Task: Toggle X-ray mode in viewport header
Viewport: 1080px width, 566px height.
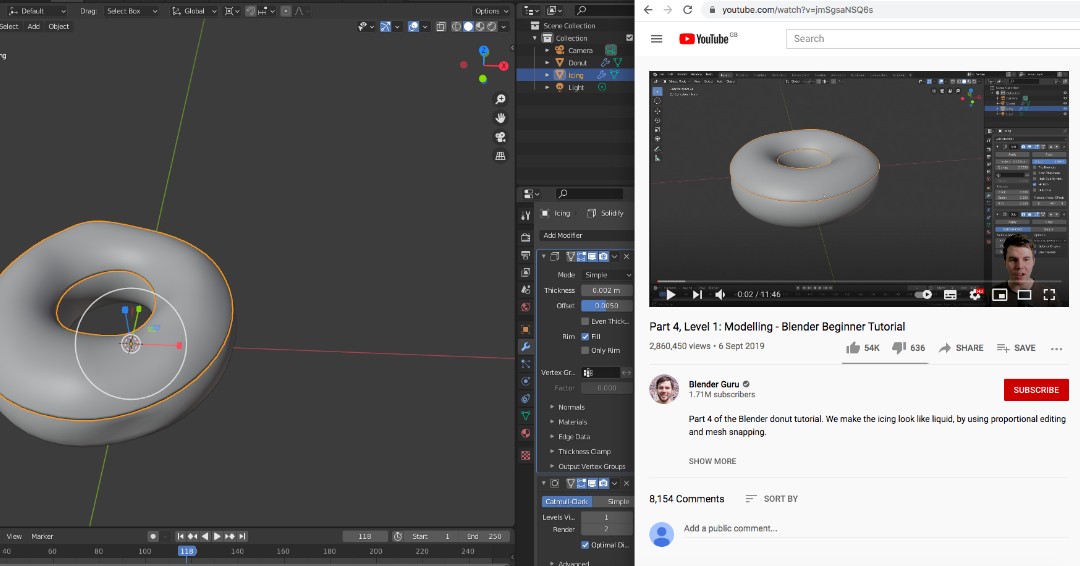Action: tap(441, 26)
